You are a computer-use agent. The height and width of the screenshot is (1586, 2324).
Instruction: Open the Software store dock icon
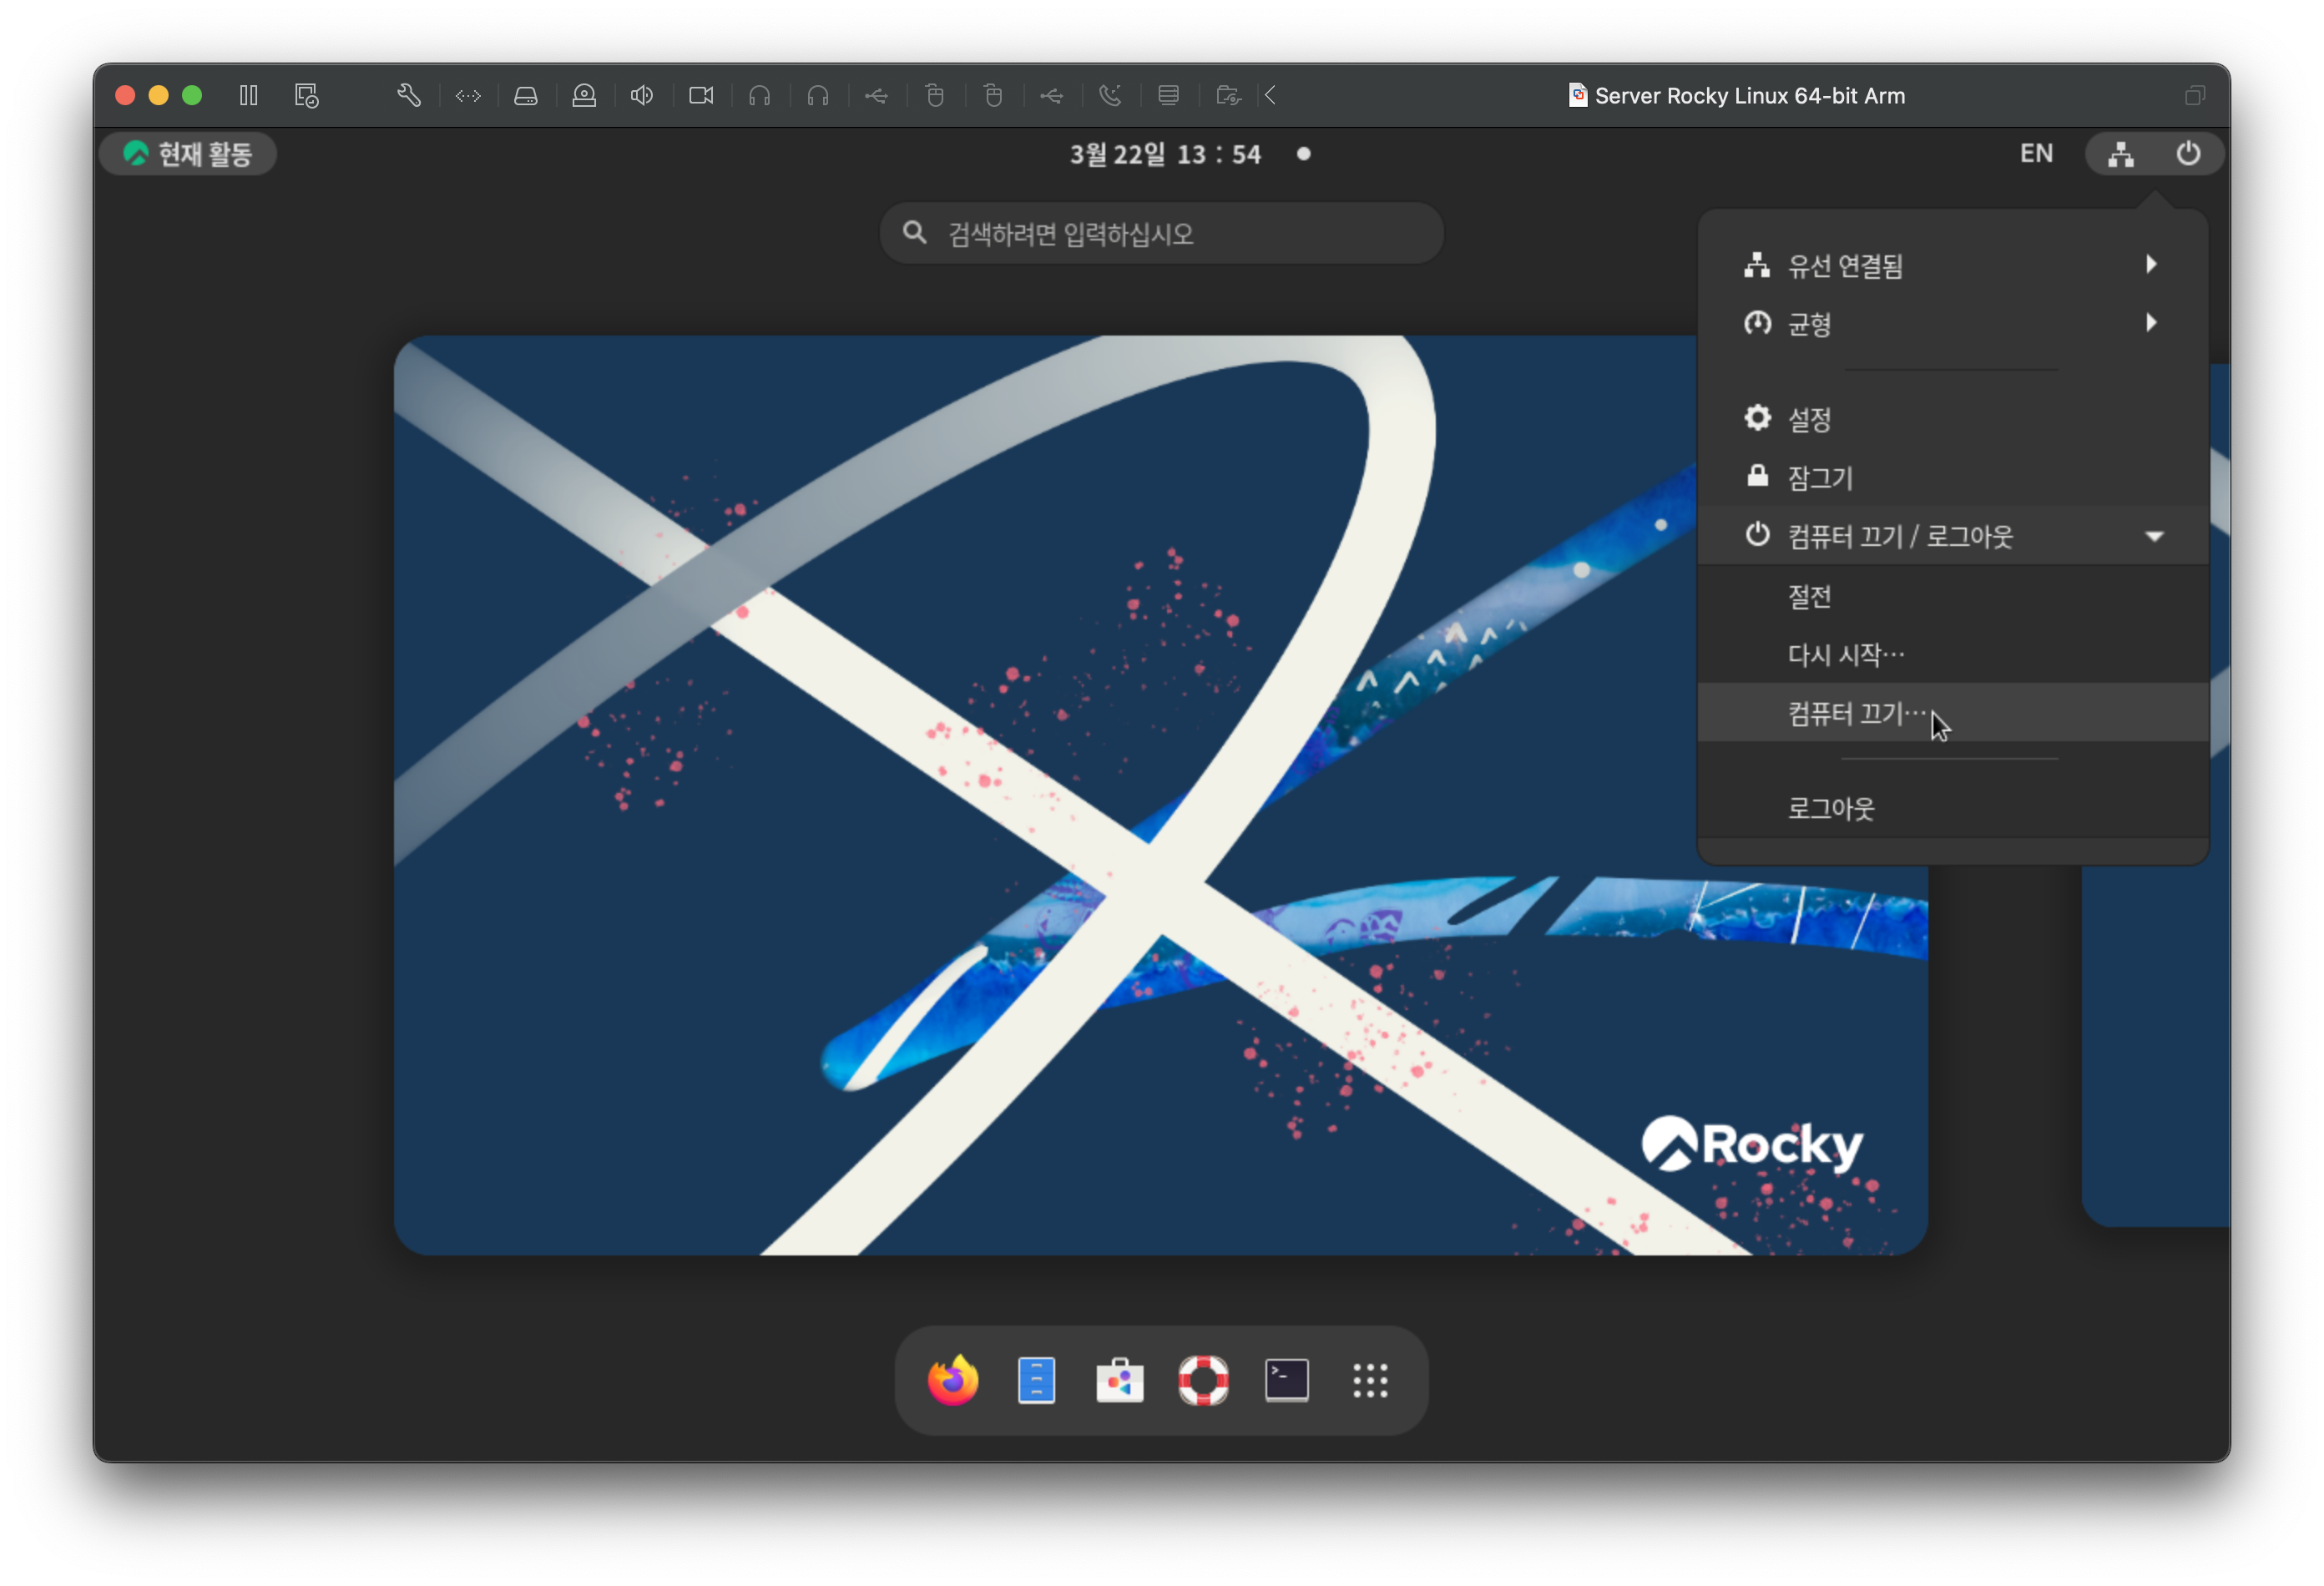pos(1119,1381)
